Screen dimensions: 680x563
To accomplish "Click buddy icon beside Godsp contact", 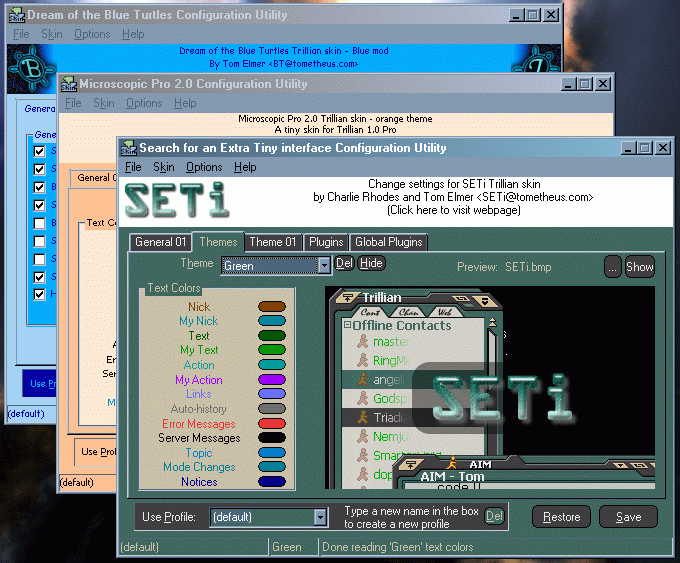I will tap(362, 398).
